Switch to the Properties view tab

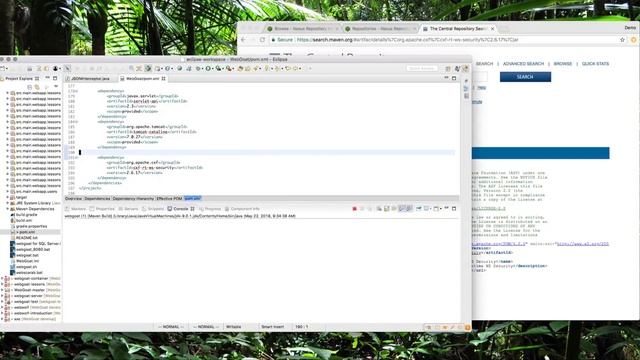(x=102, y=209)
